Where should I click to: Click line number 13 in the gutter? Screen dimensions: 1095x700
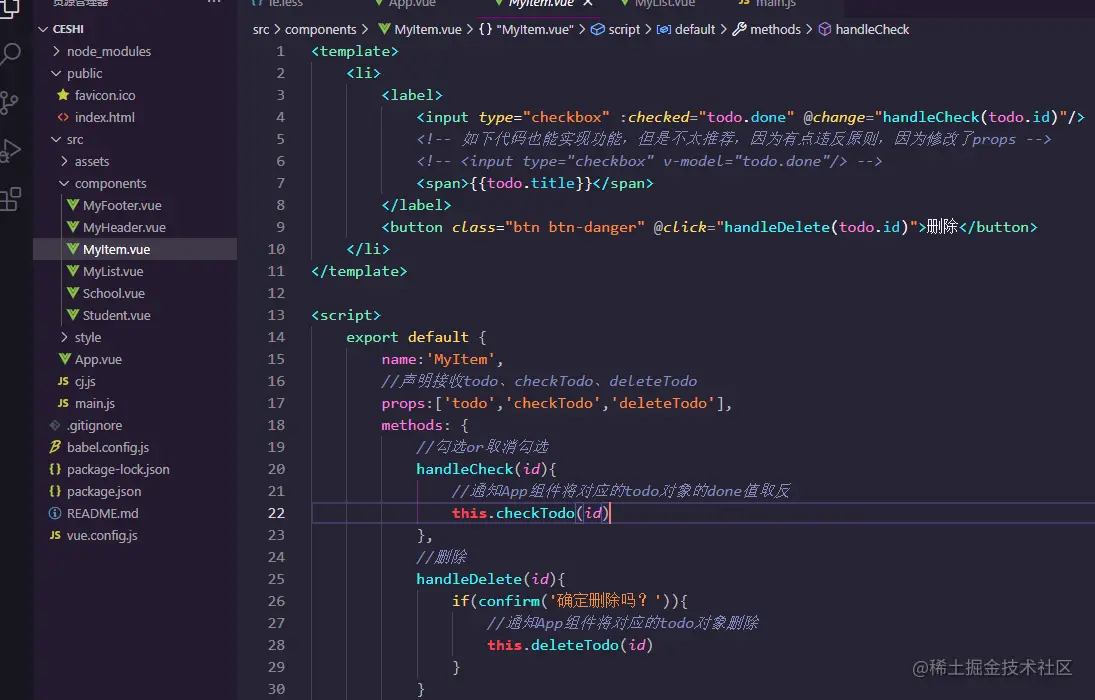(x=277, y=315)
